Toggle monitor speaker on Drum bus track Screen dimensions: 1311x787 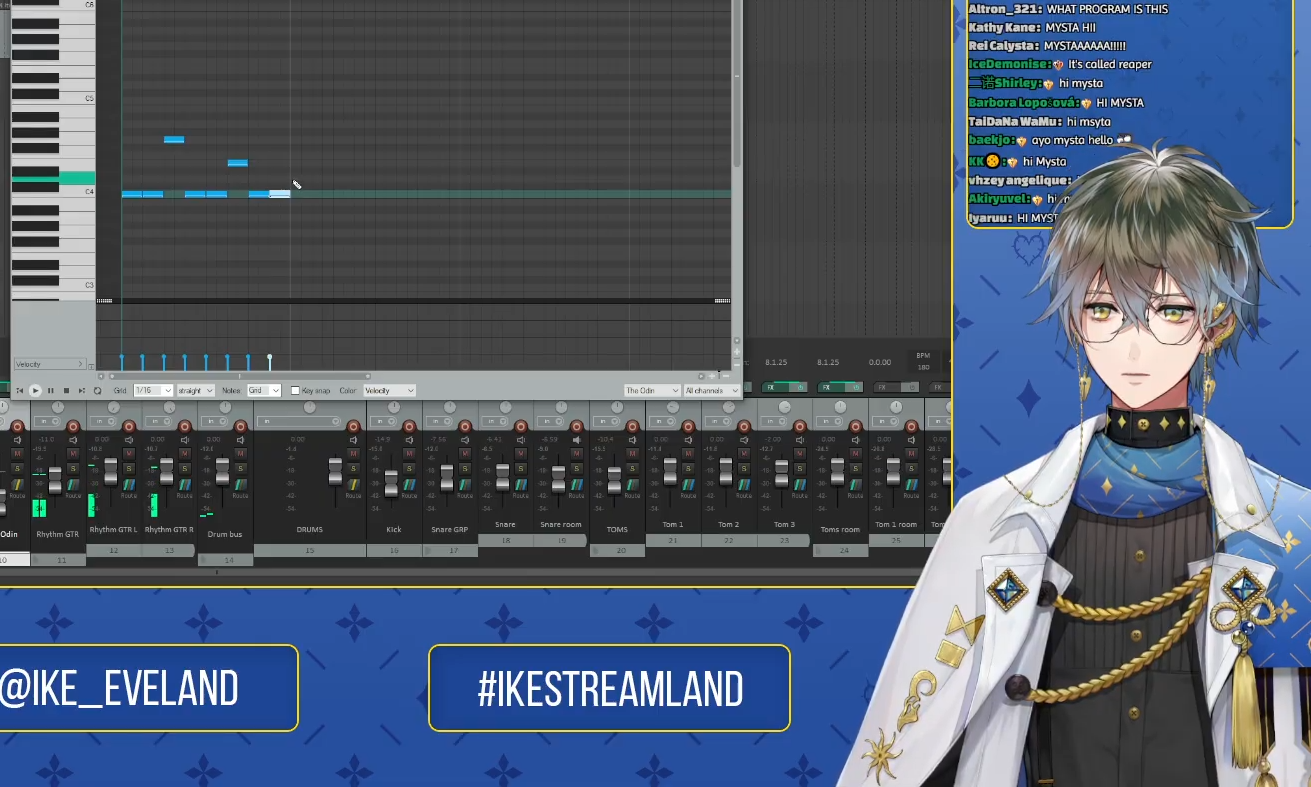(240, 440)
